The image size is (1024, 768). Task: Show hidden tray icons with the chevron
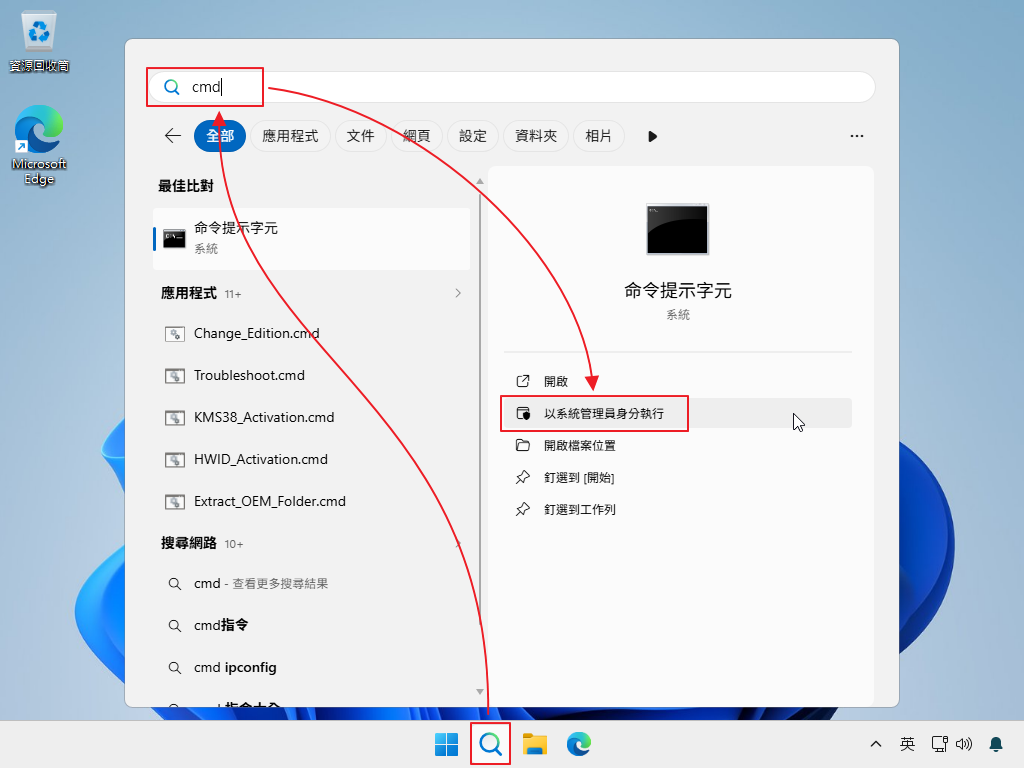[x=875, y=744]
